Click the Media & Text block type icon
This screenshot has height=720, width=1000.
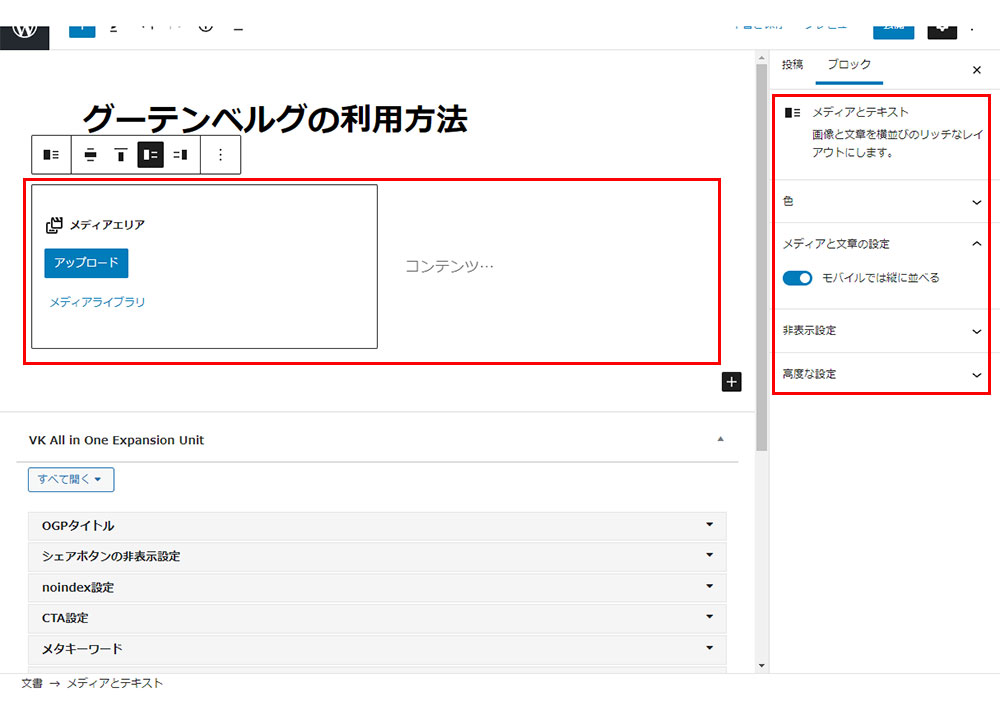click(x=51, y=155)
